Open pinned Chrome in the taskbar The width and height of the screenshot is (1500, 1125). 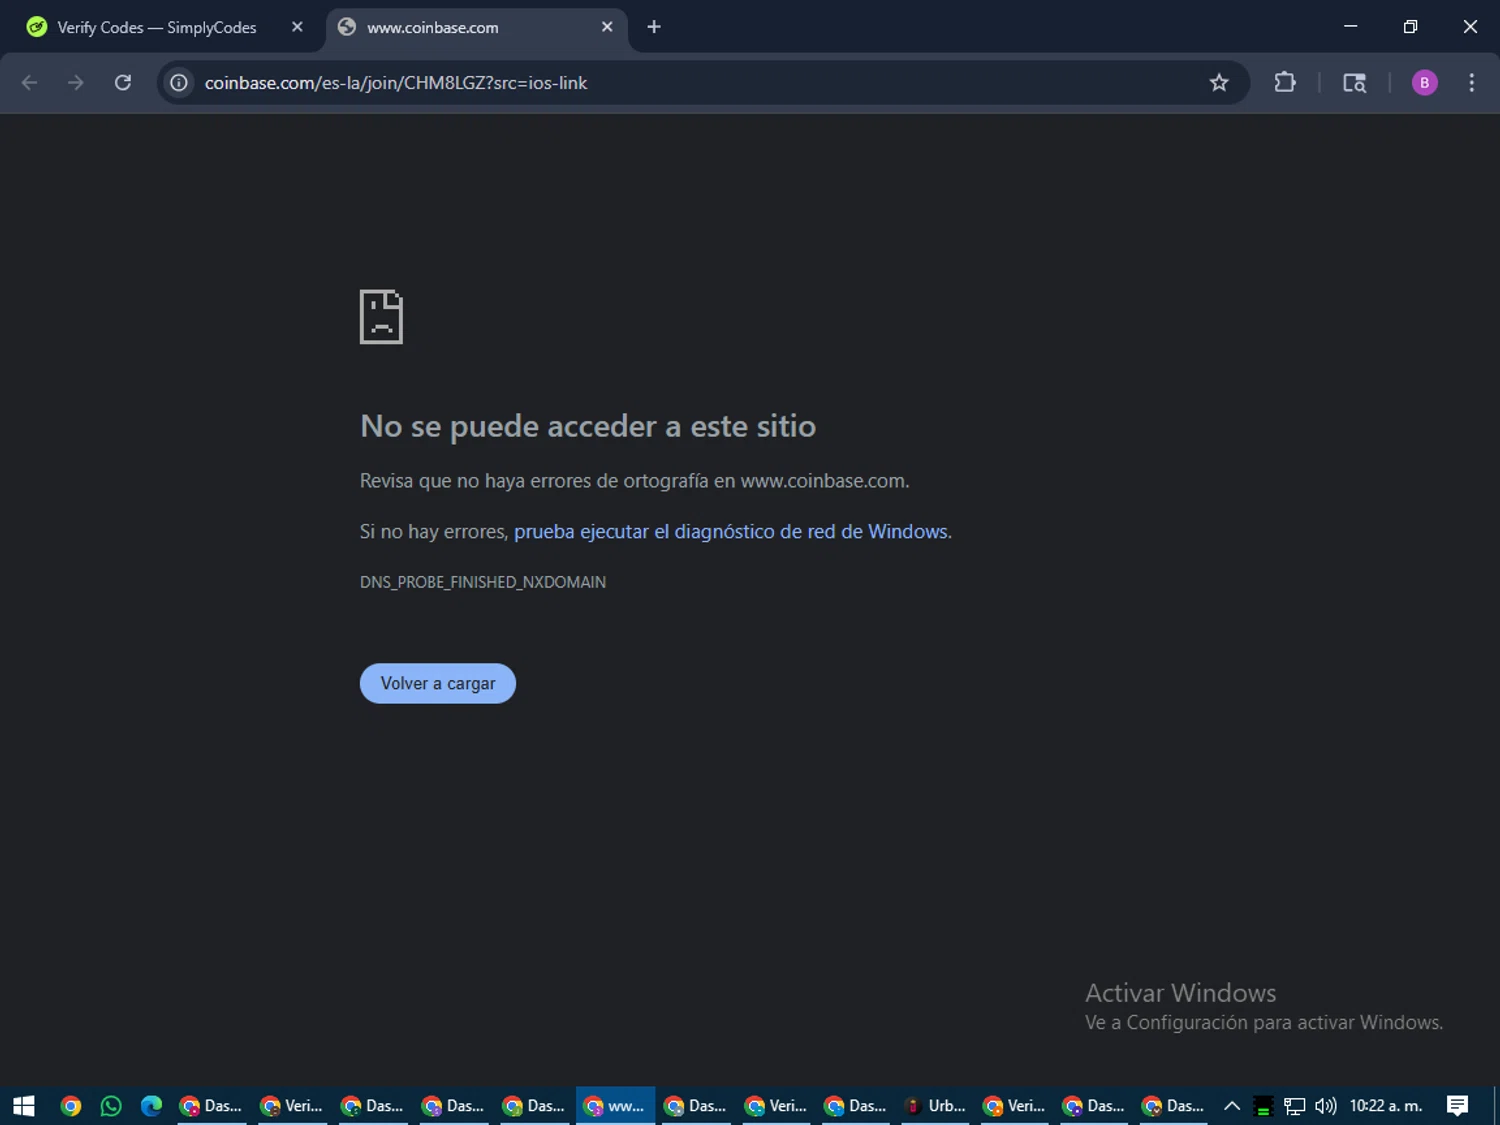[70, 1106]
